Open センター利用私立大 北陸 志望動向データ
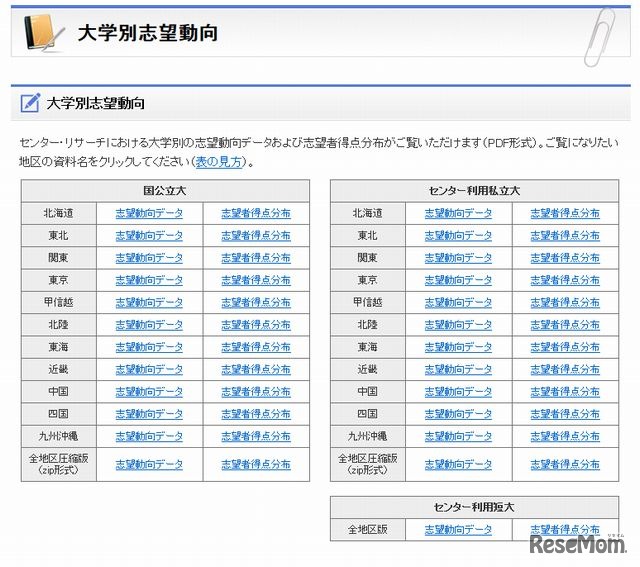This screenshot has width=640, height=567. tap(458, 325)
